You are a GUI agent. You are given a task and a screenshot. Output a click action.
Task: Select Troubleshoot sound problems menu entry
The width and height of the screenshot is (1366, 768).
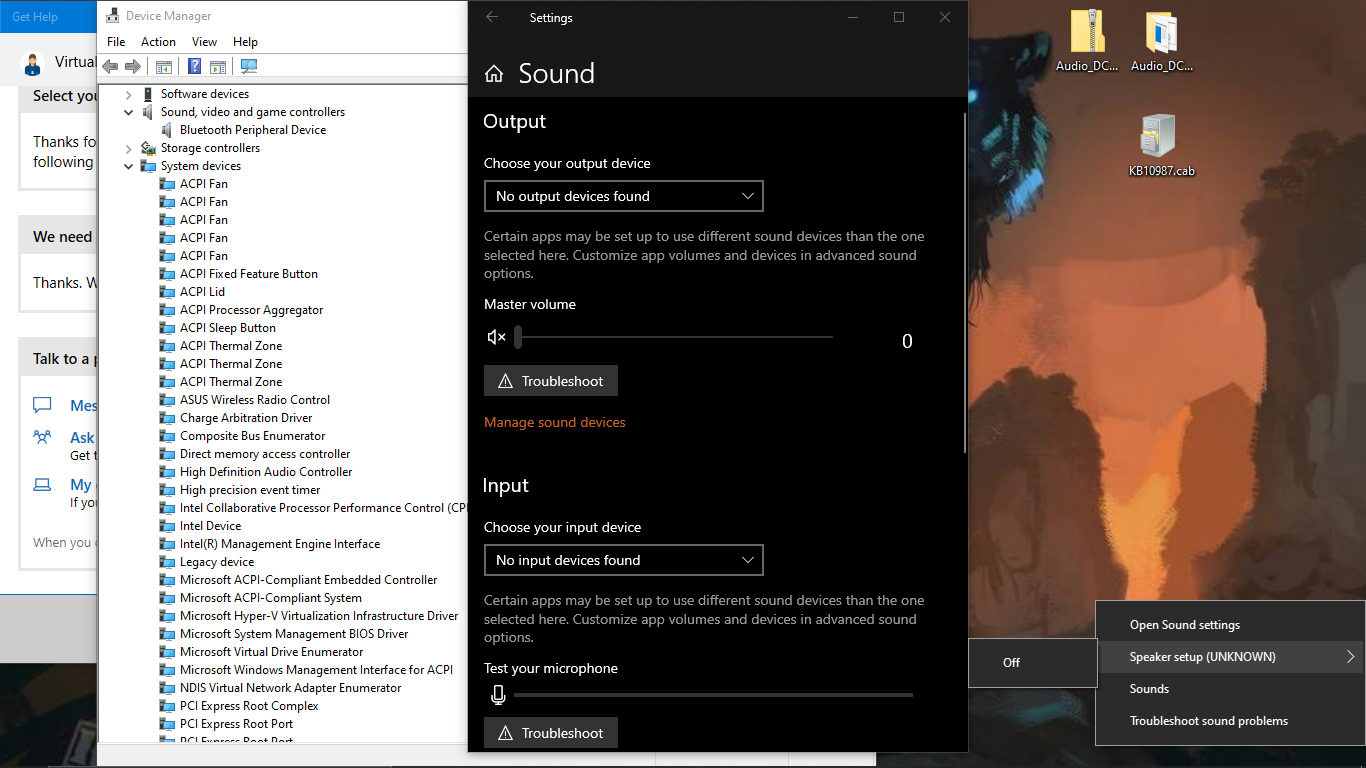coord(1231,721)
